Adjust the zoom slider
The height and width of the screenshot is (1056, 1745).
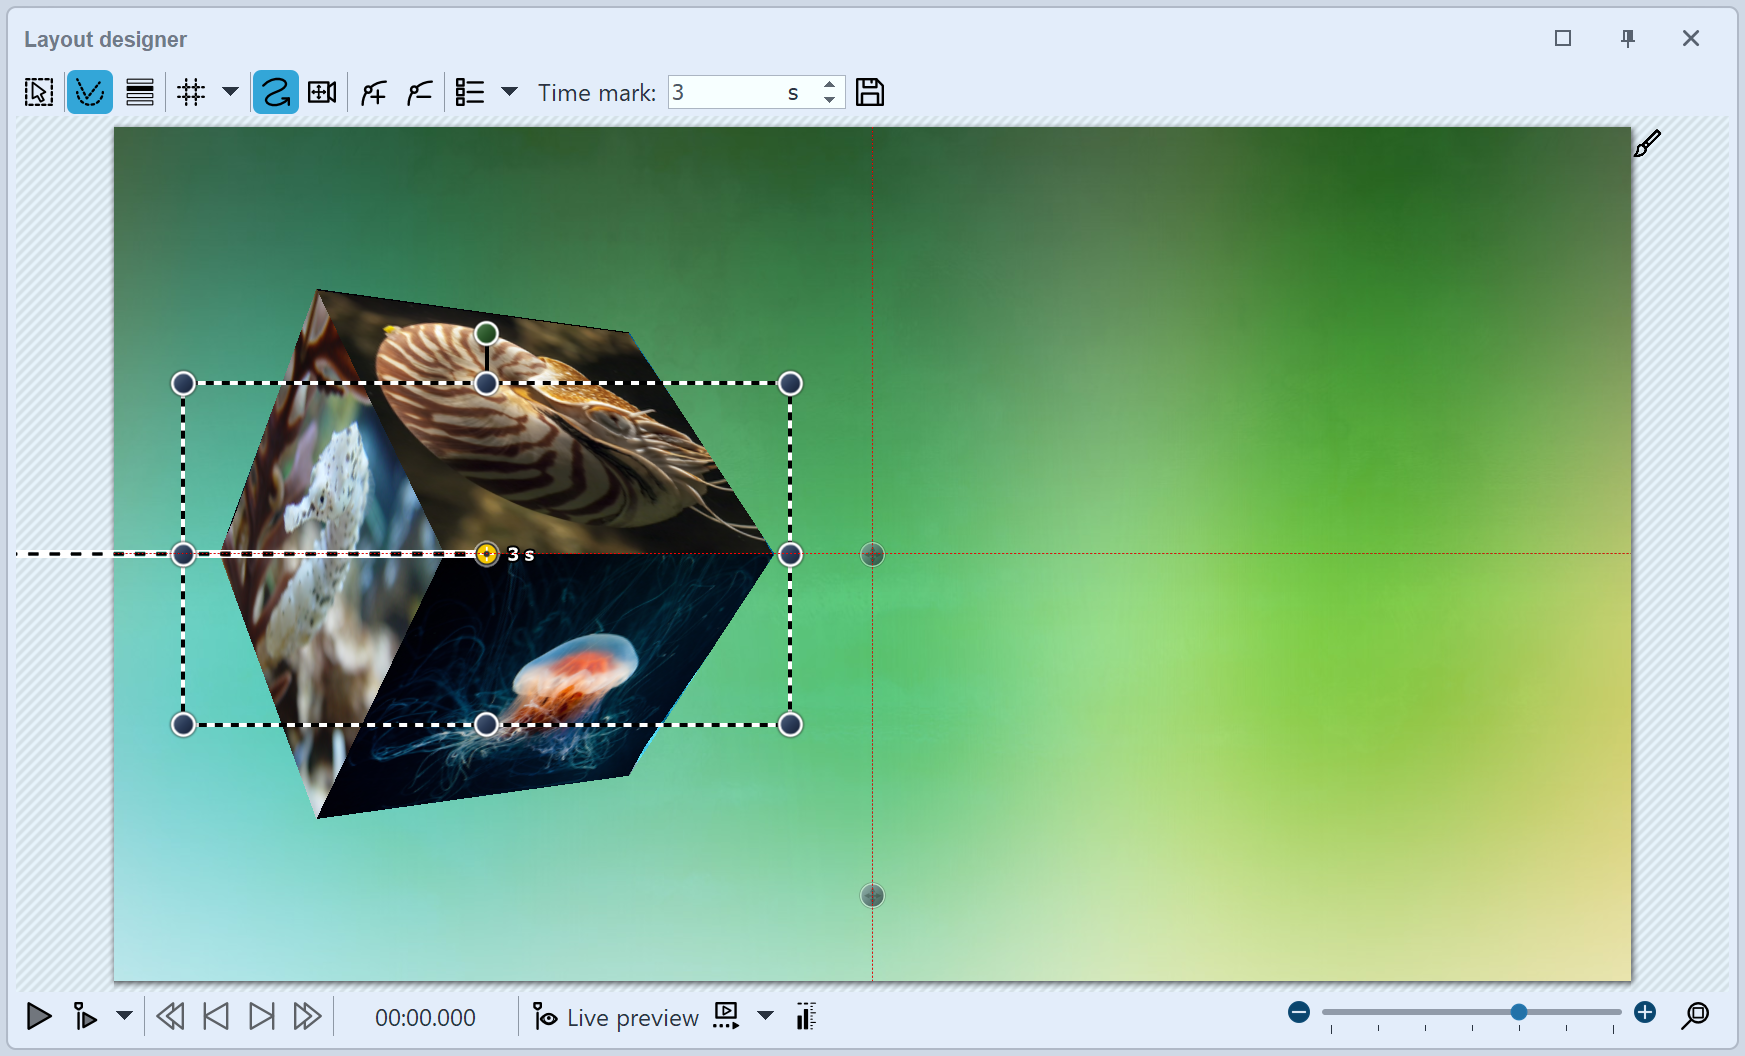tap(1519, 1012)
